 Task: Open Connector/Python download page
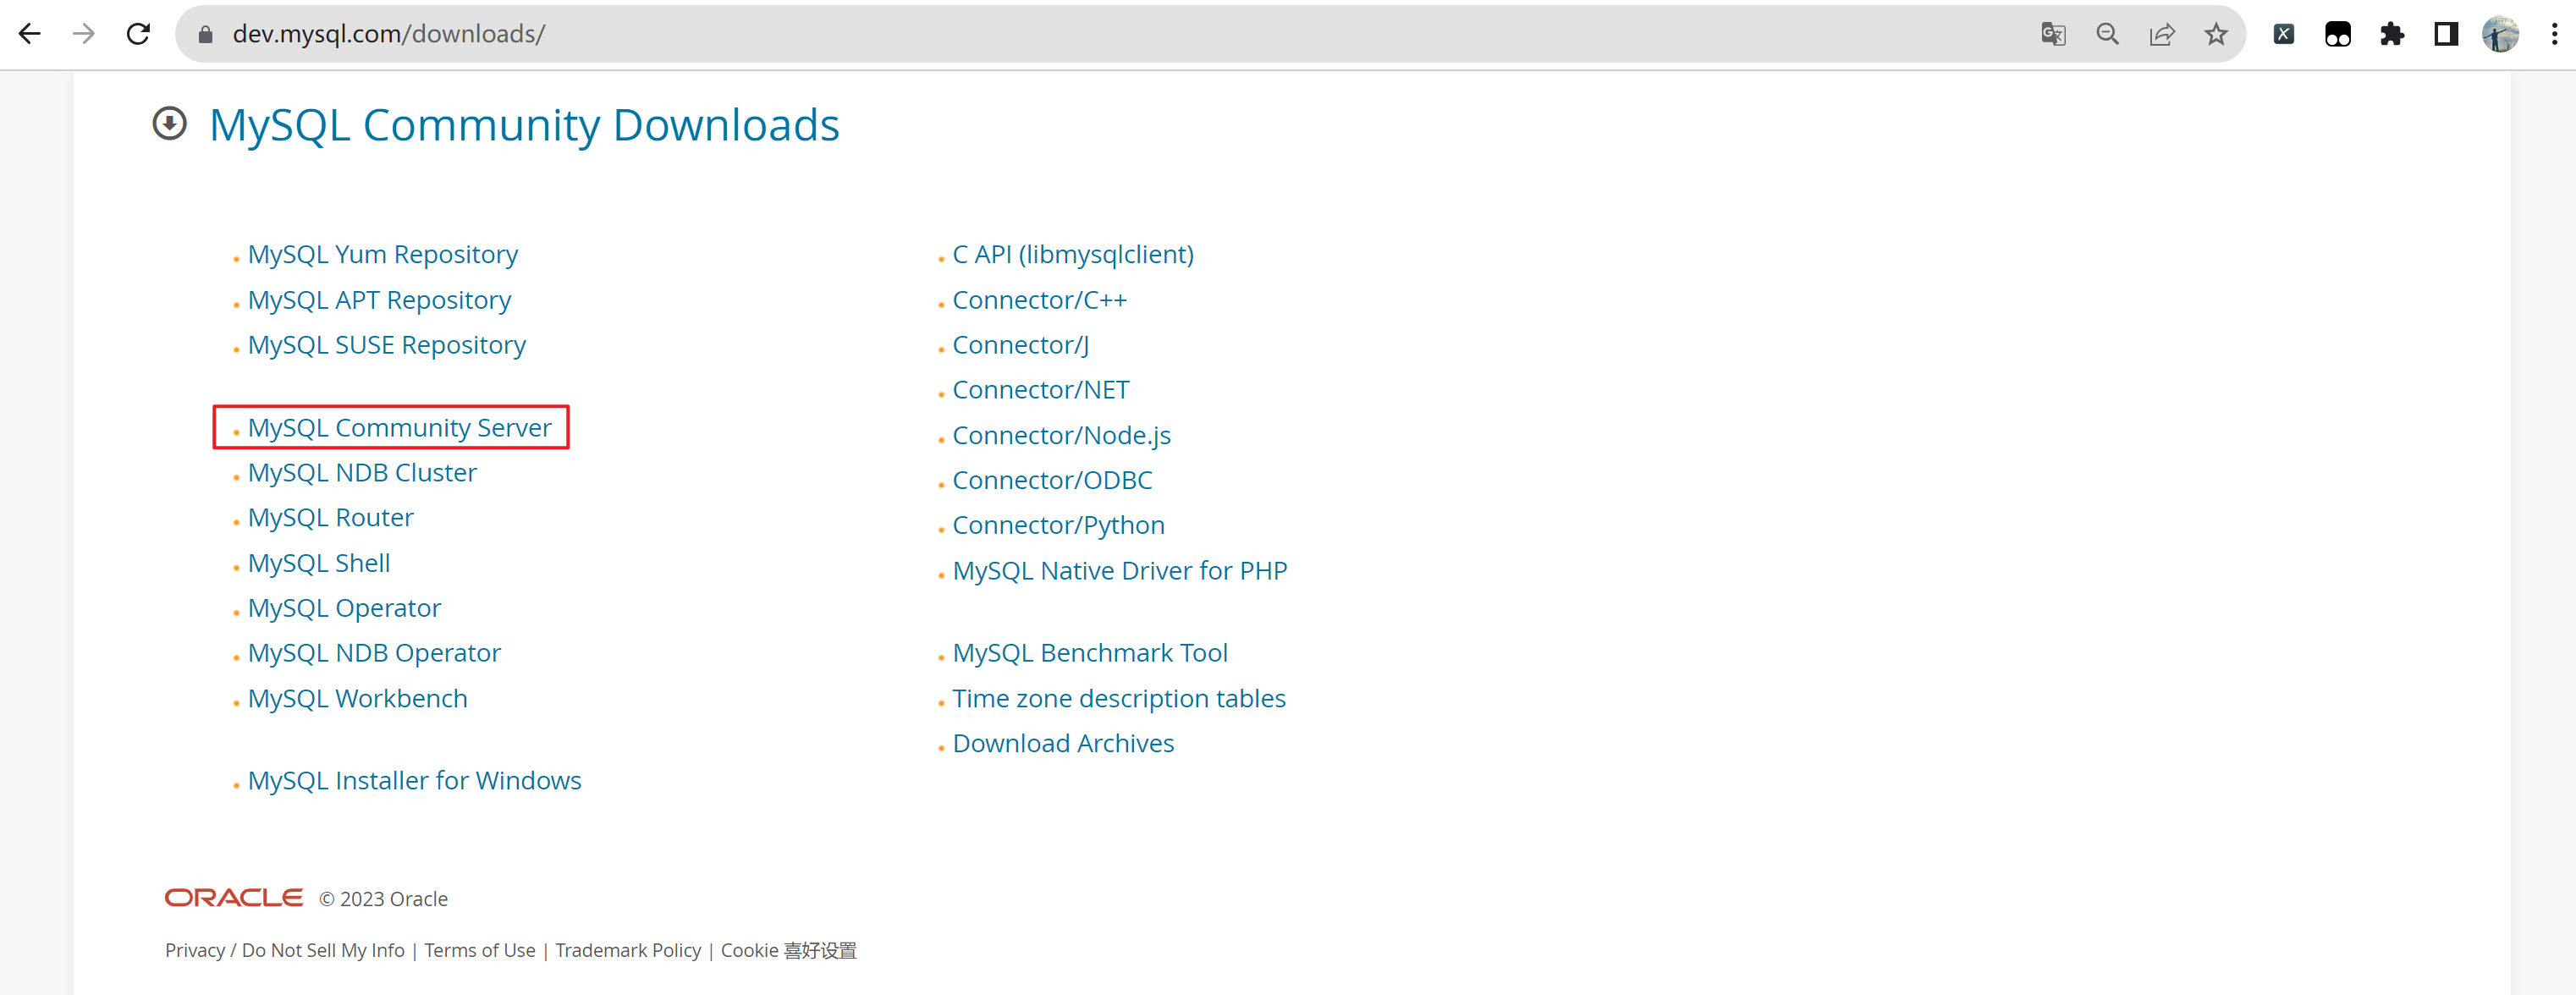1058,525
